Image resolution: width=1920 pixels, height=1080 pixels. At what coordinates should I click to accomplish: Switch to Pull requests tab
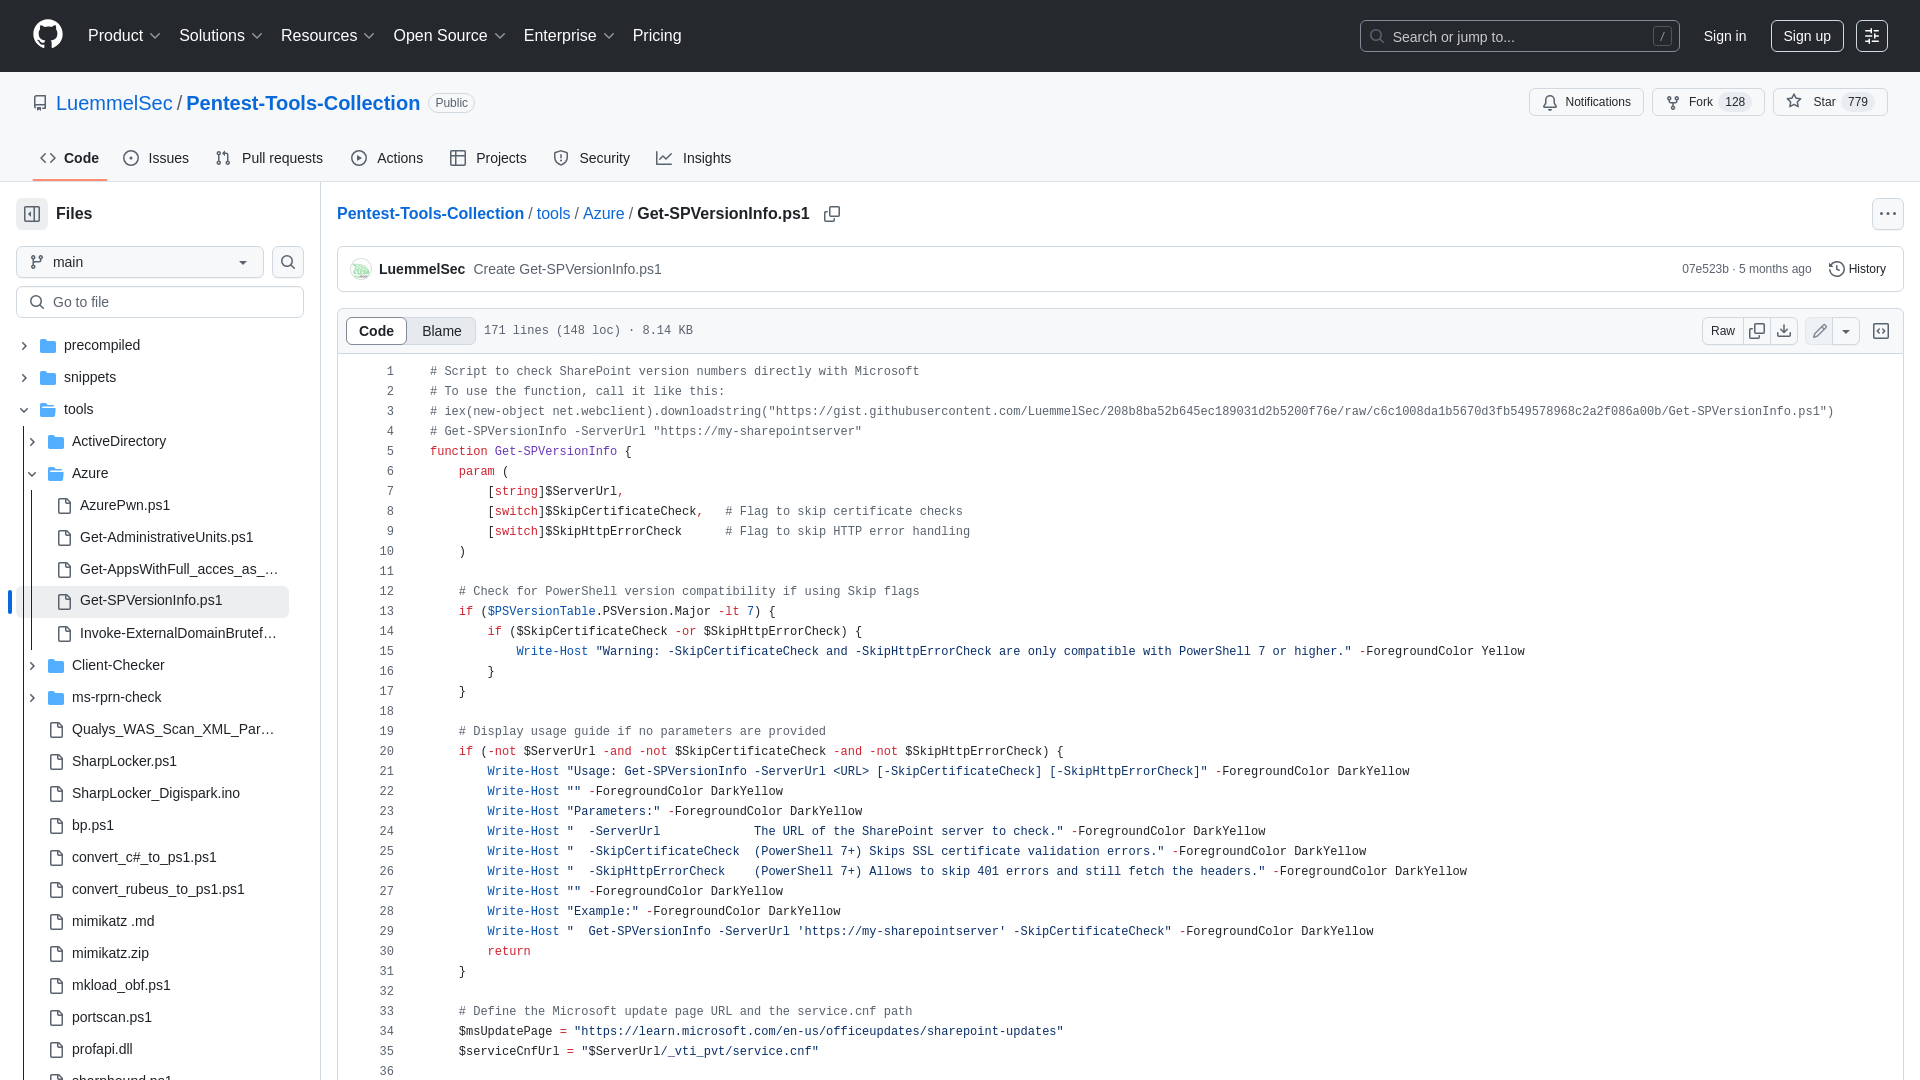(x=269, y=158)
